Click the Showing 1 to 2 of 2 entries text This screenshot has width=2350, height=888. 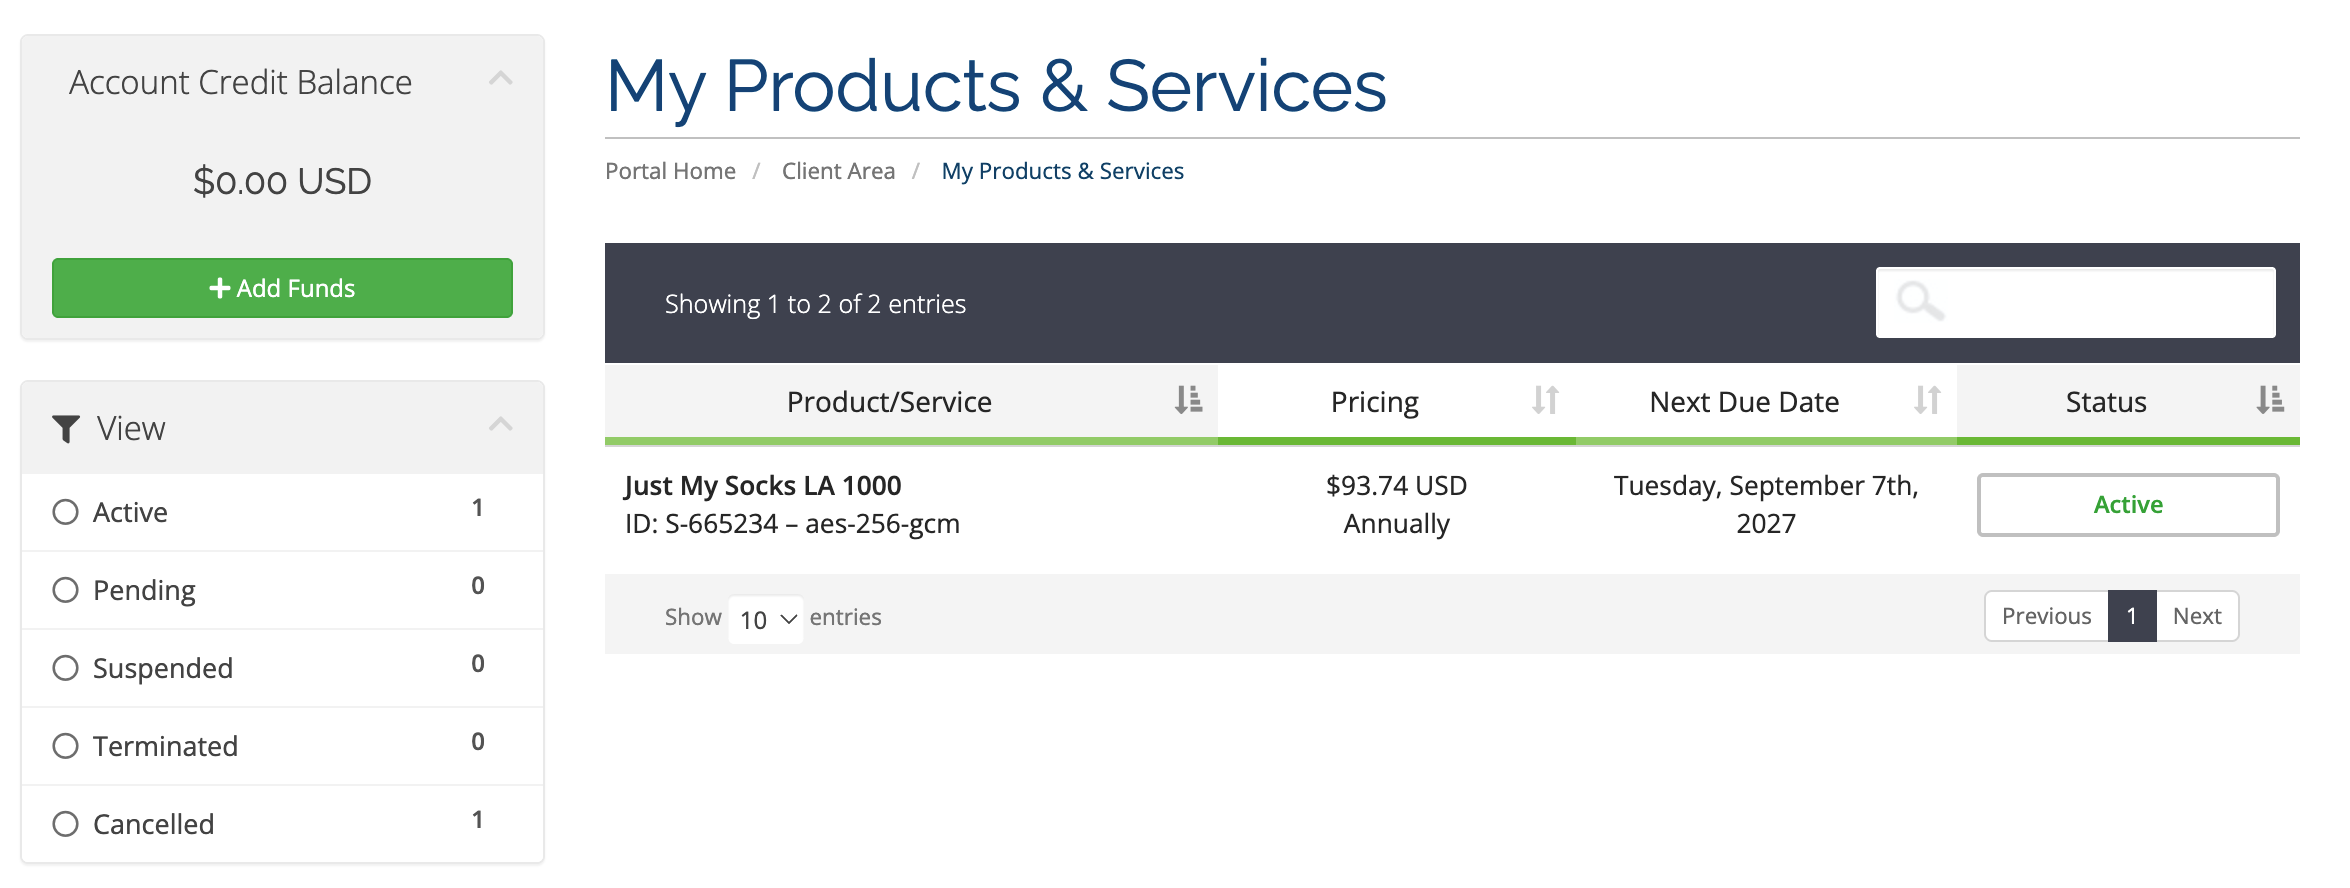click(815, 304)
